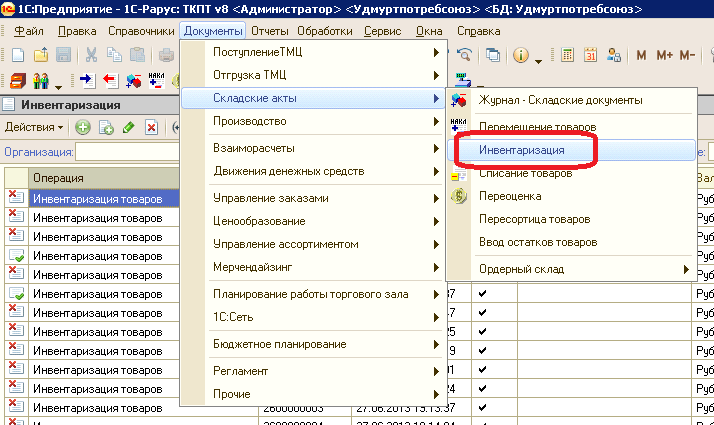The height and width of the screenshot is (425, 714).
Task: Open the Calculator icon
Action: 567,55
